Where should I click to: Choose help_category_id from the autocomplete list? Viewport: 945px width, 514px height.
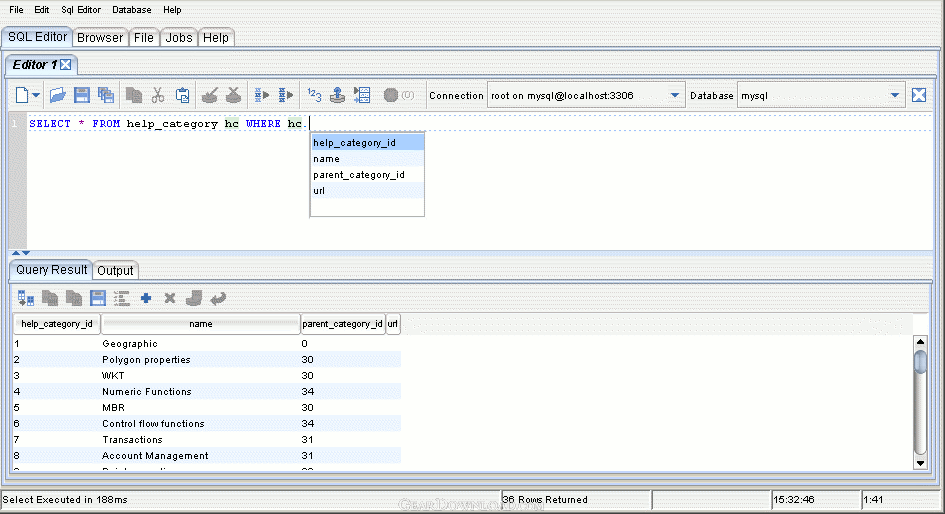click(x=367, y=143)
